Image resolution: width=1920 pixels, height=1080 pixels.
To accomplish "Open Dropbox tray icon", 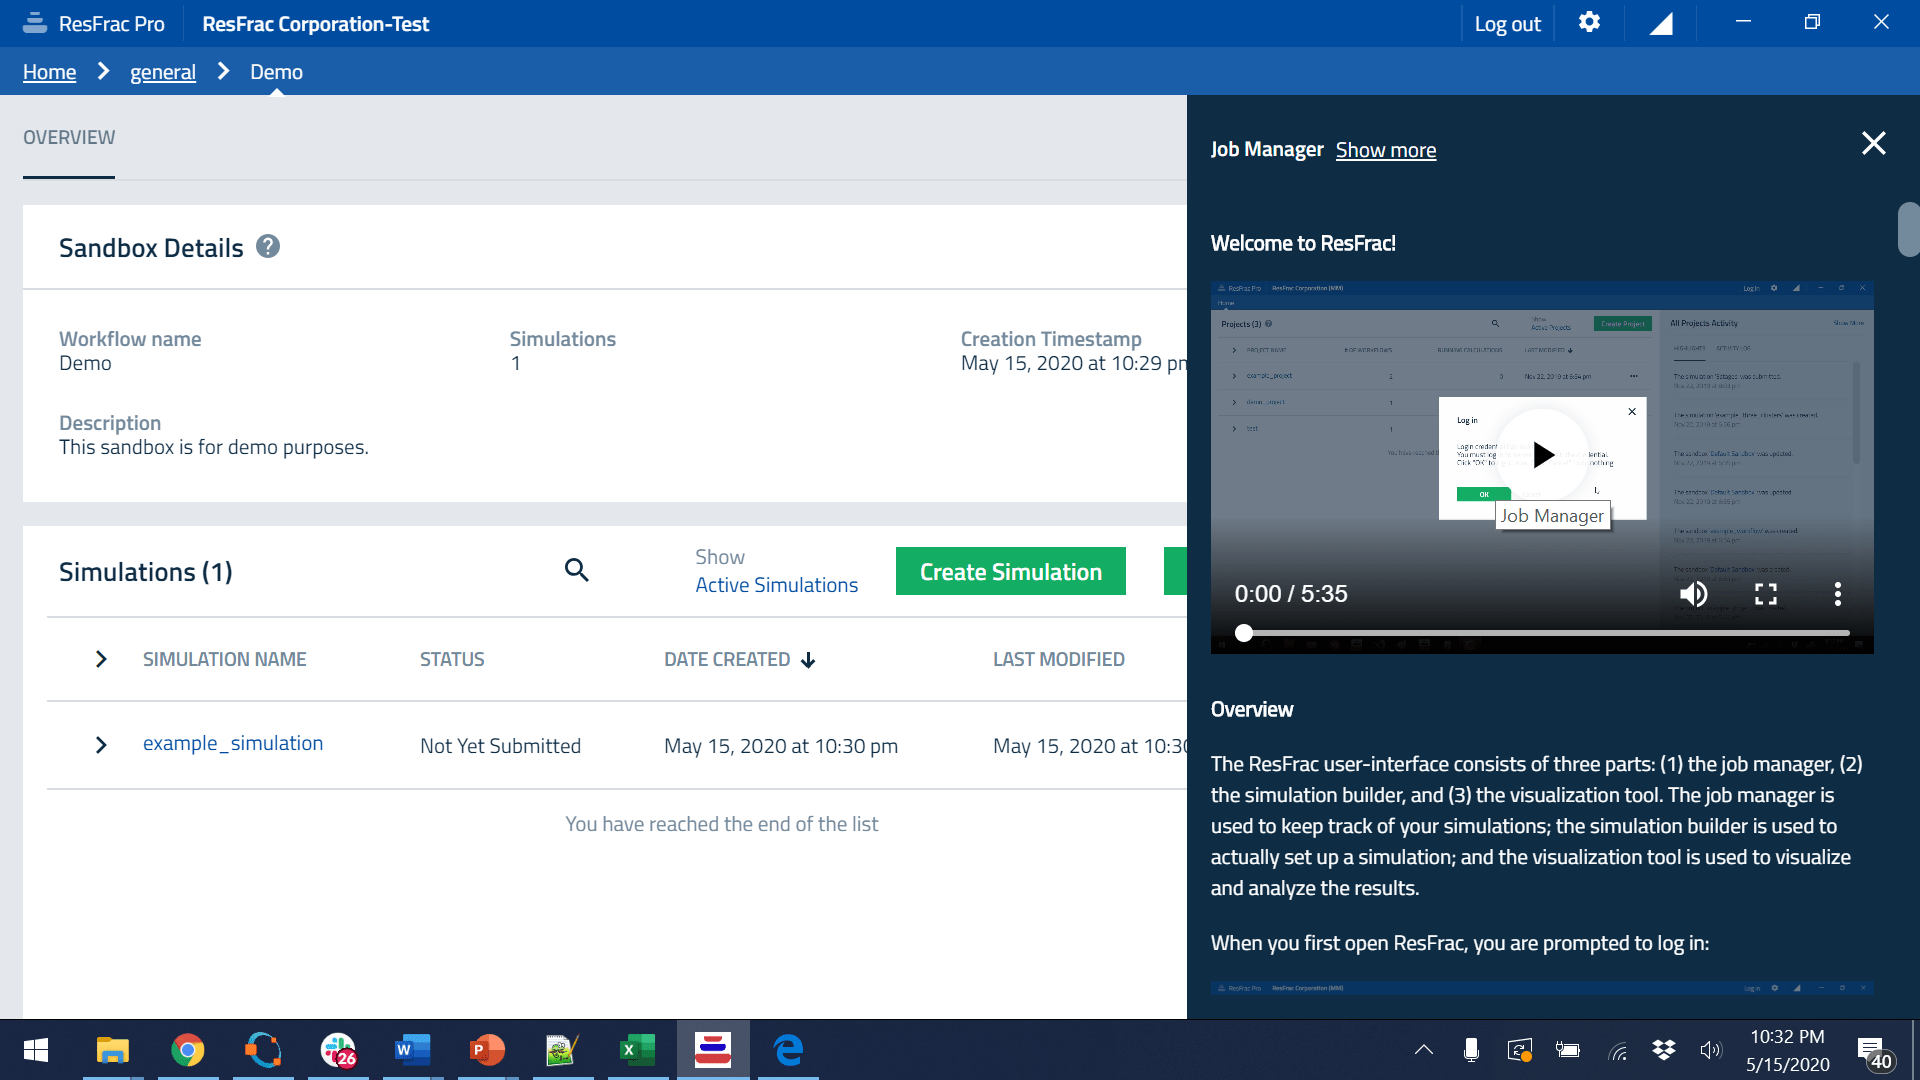I will pyautogui.click(x=1664, y=1050).
